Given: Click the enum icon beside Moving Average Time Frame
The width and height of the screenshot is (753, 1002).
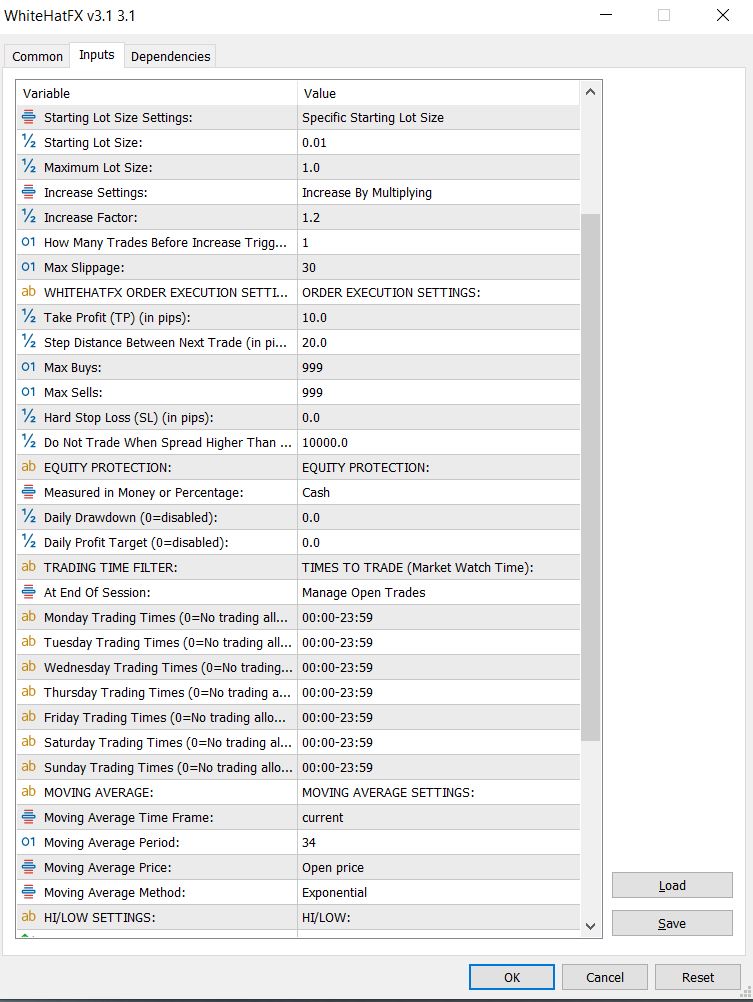Looking at the screenshot, I should (x=29, y=817).
